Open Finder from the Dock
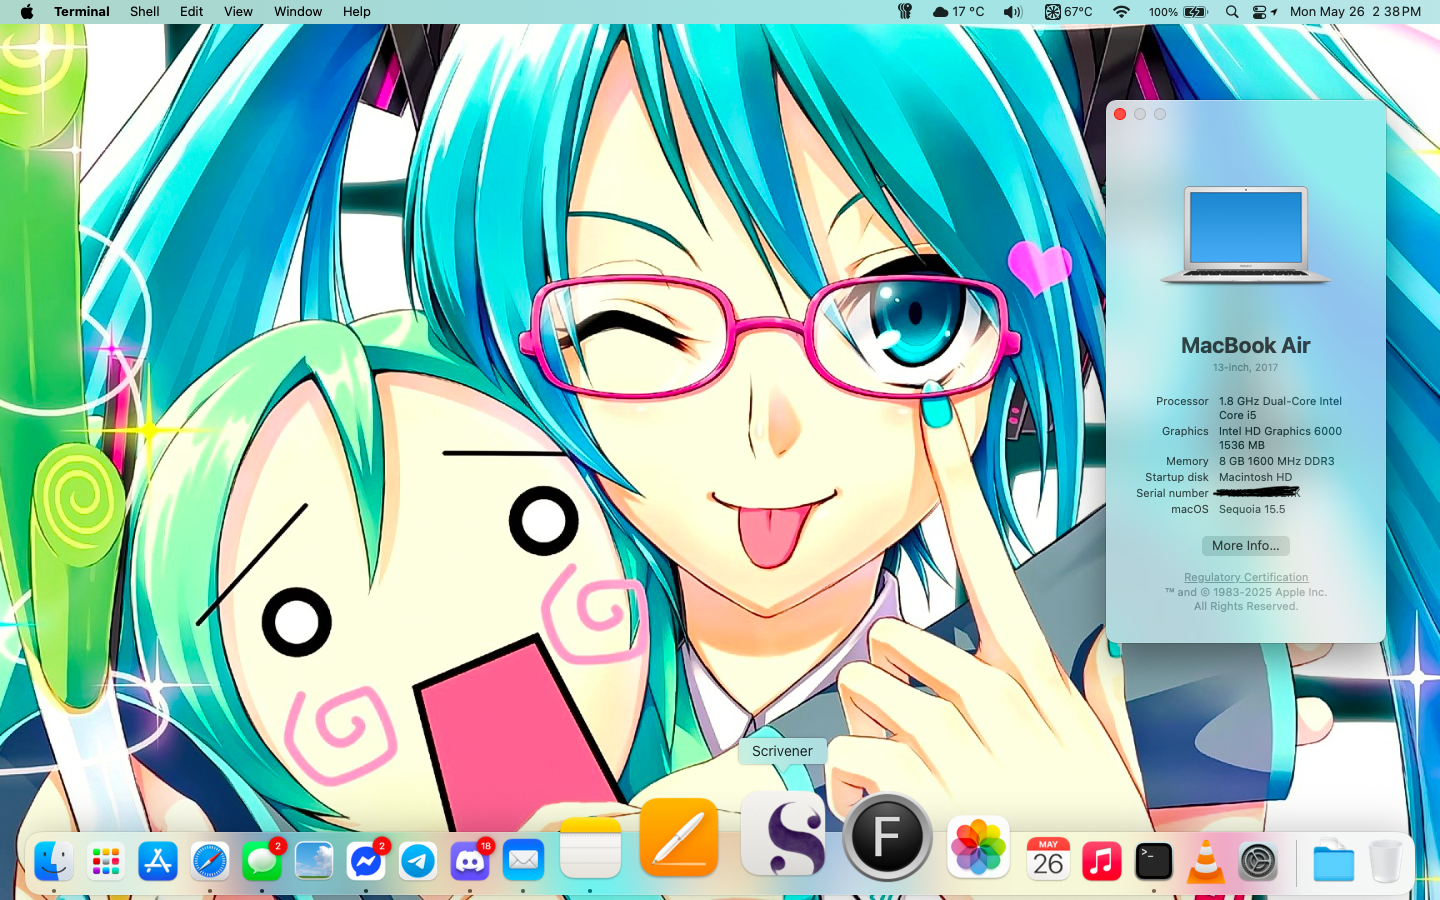1440x900 pixels. coord(54,861)
